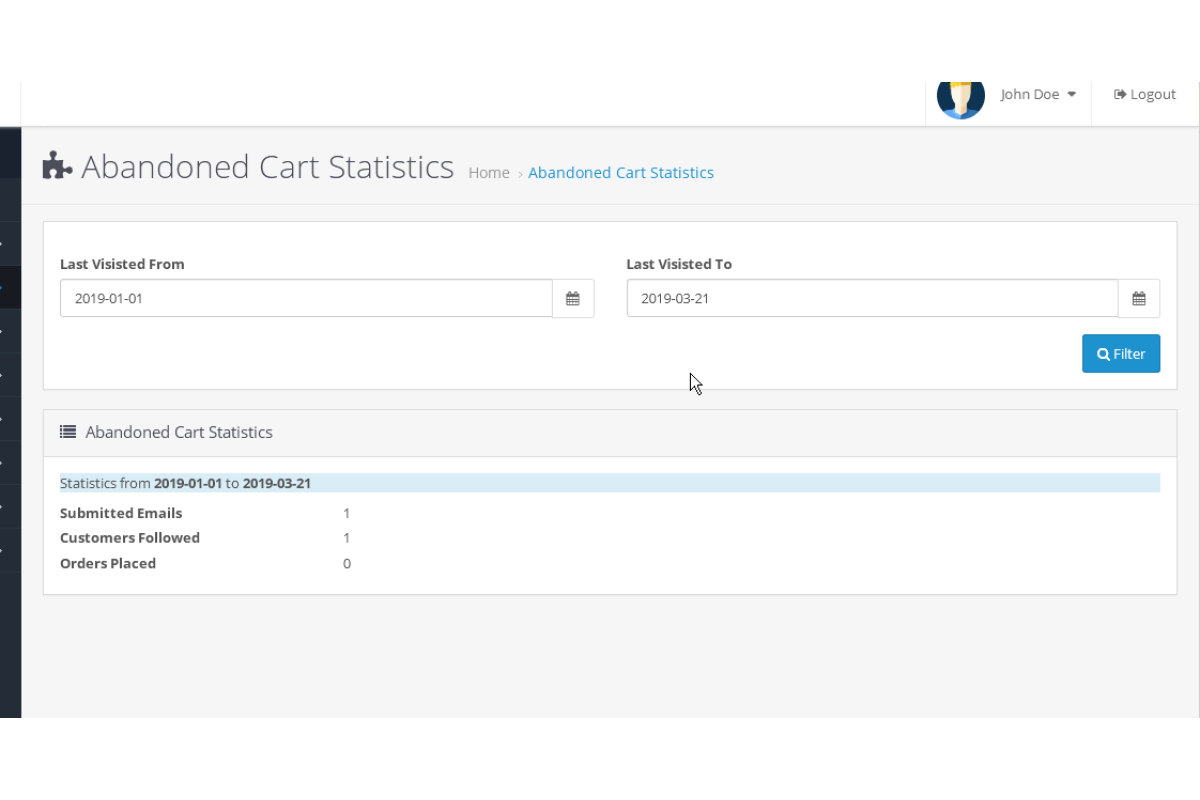Expand the John Doe user dropdown caret
This screenshot has height=800, width=1200.
[1072, 94]
